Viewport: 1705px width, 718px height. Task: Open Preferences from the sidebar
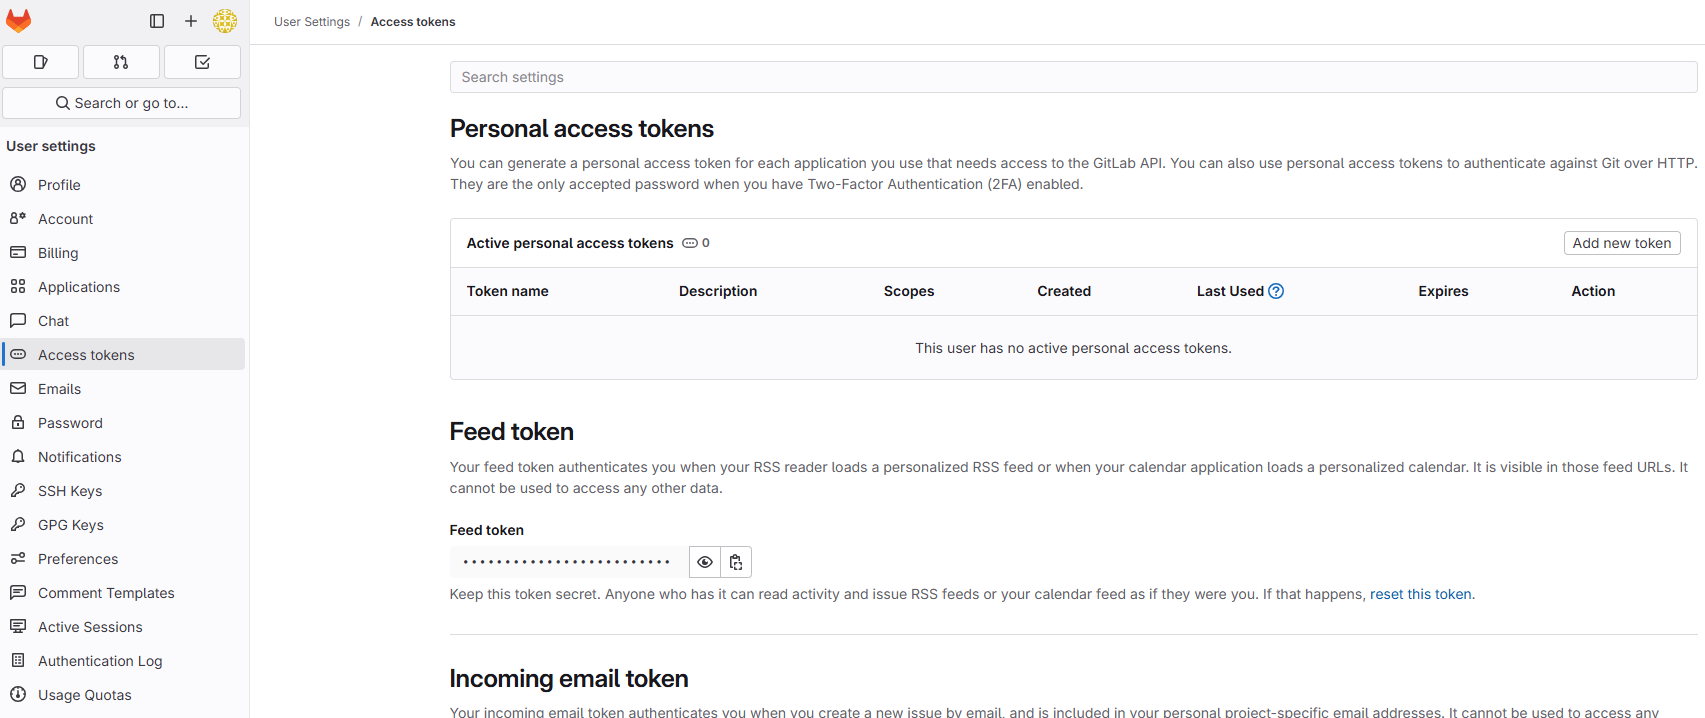point(78,559)
